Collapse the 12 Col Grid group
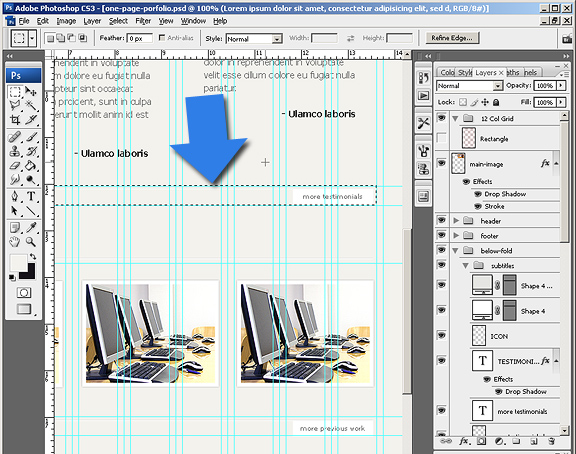The image size is (576, 454). click(x=456, y=119)
